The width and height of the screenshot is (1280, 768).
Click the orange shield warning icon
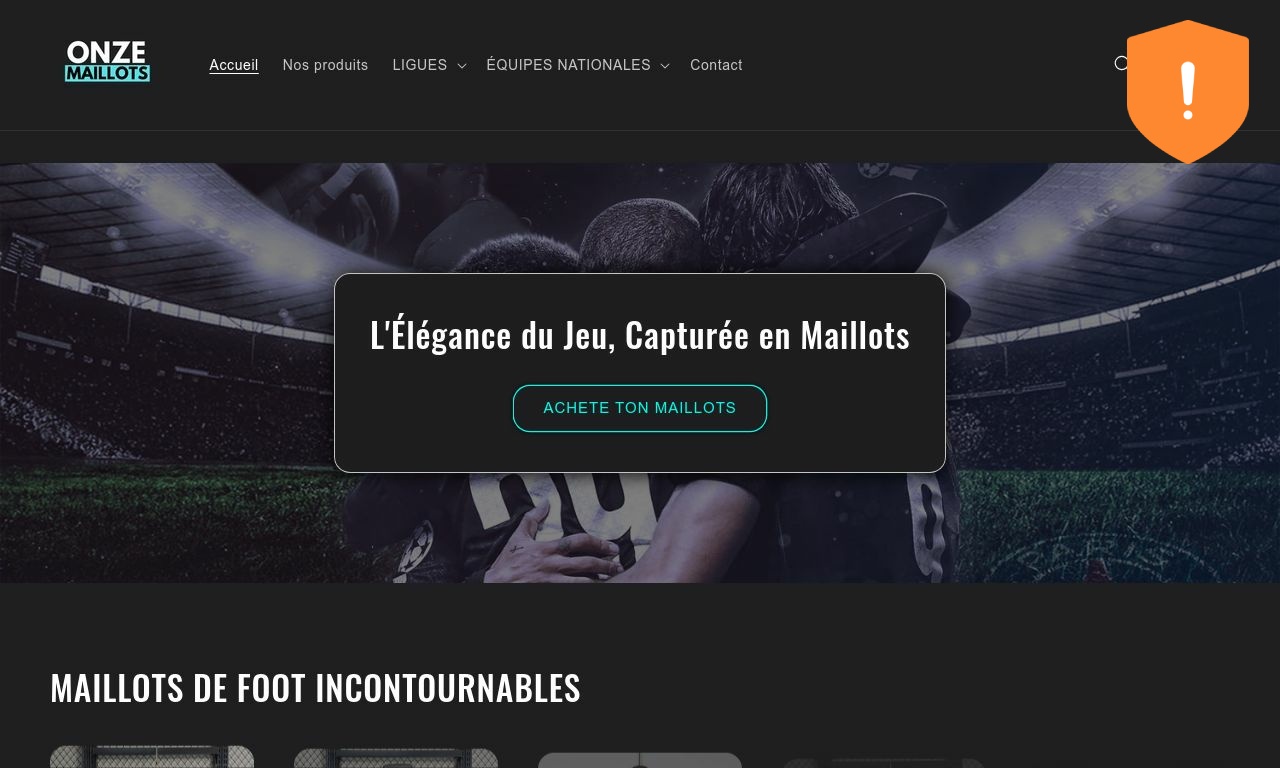tap(1188, 91)
